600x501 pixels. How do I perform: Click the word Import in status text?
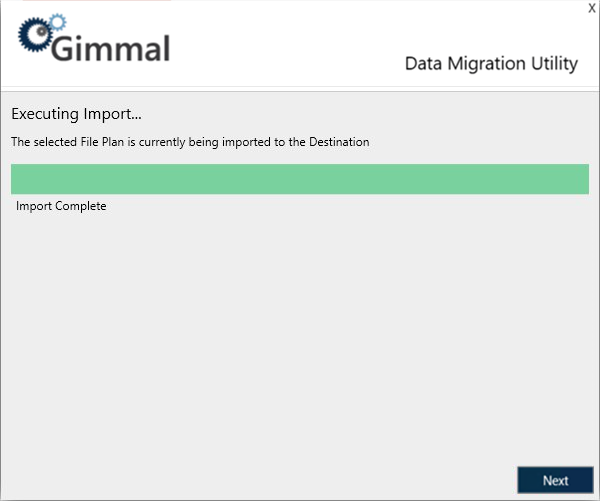click(34, 206)
